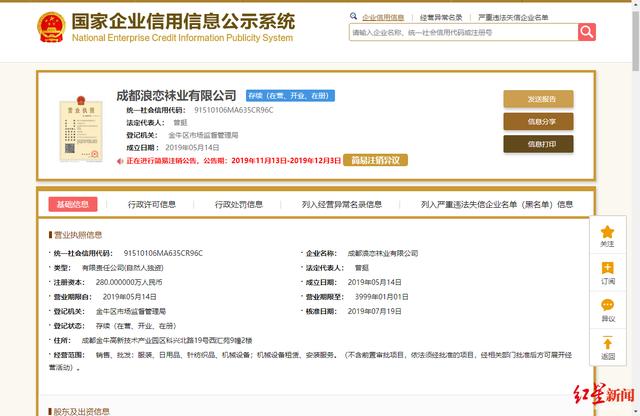Click the 经营范围 business scope text
This screenshot has height=416, width=640.
click(x=311, y=361)
